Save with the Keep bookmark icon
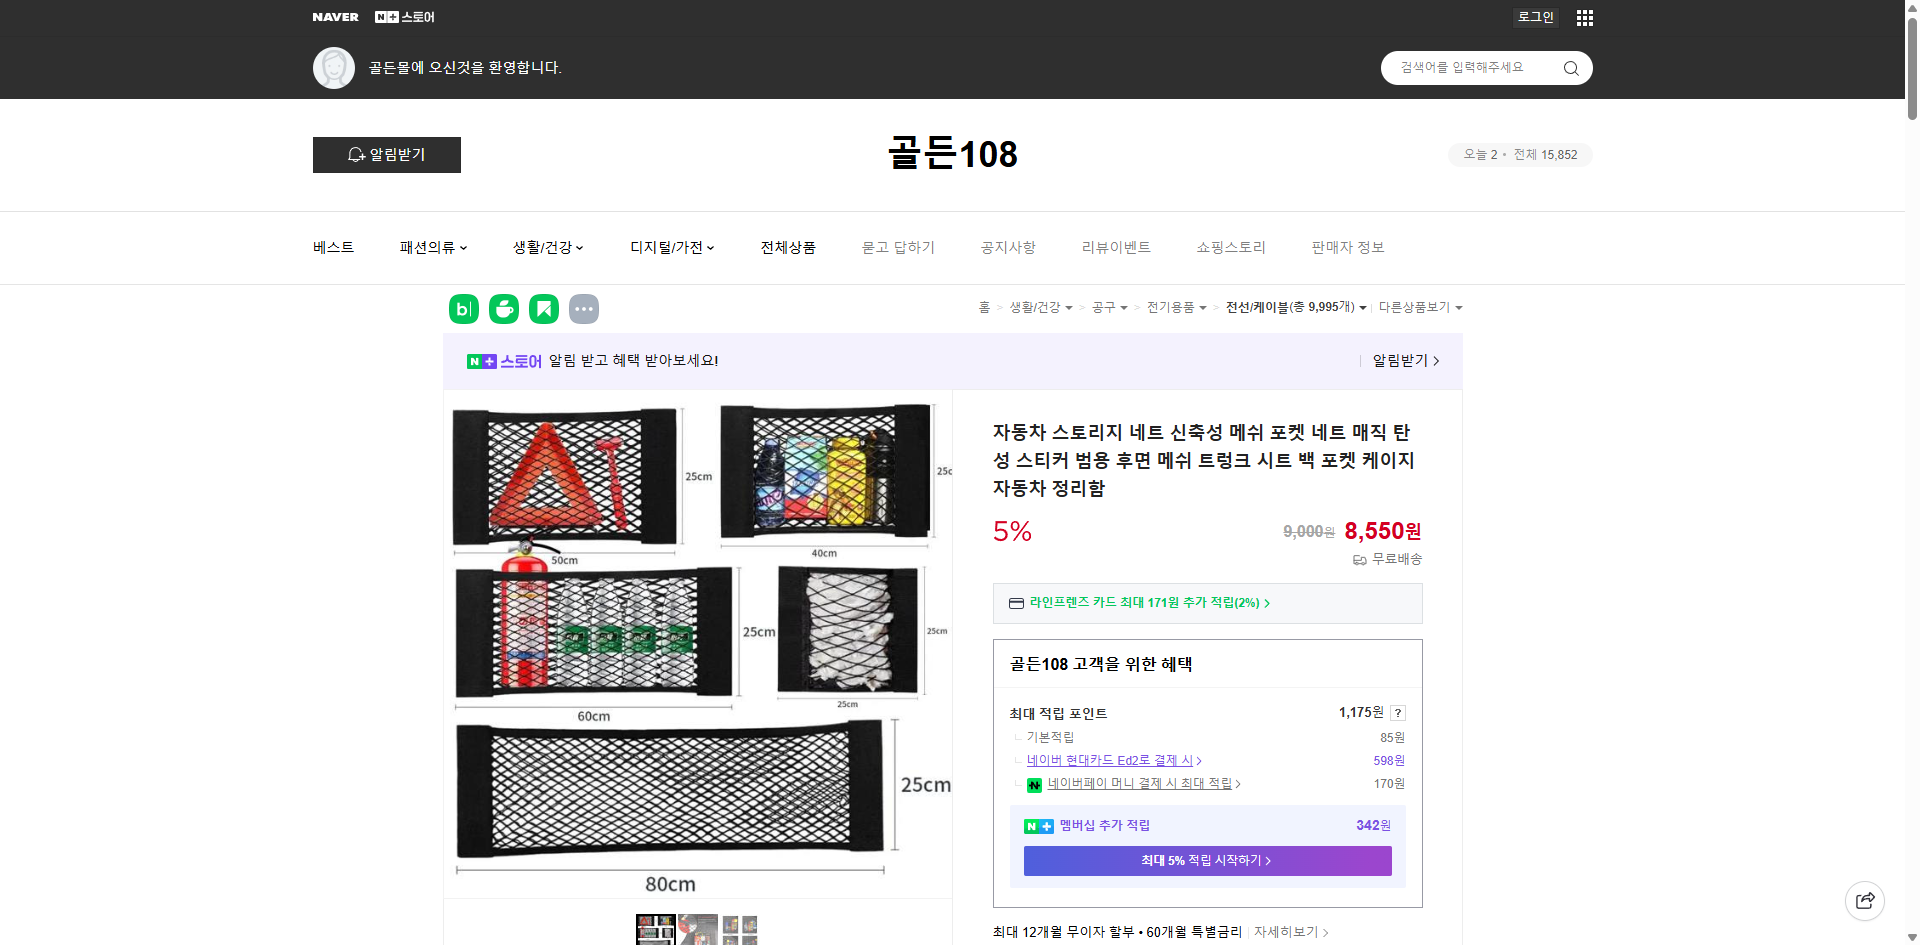This screenshot has height=945, width=1920. (x=543, y=309)
